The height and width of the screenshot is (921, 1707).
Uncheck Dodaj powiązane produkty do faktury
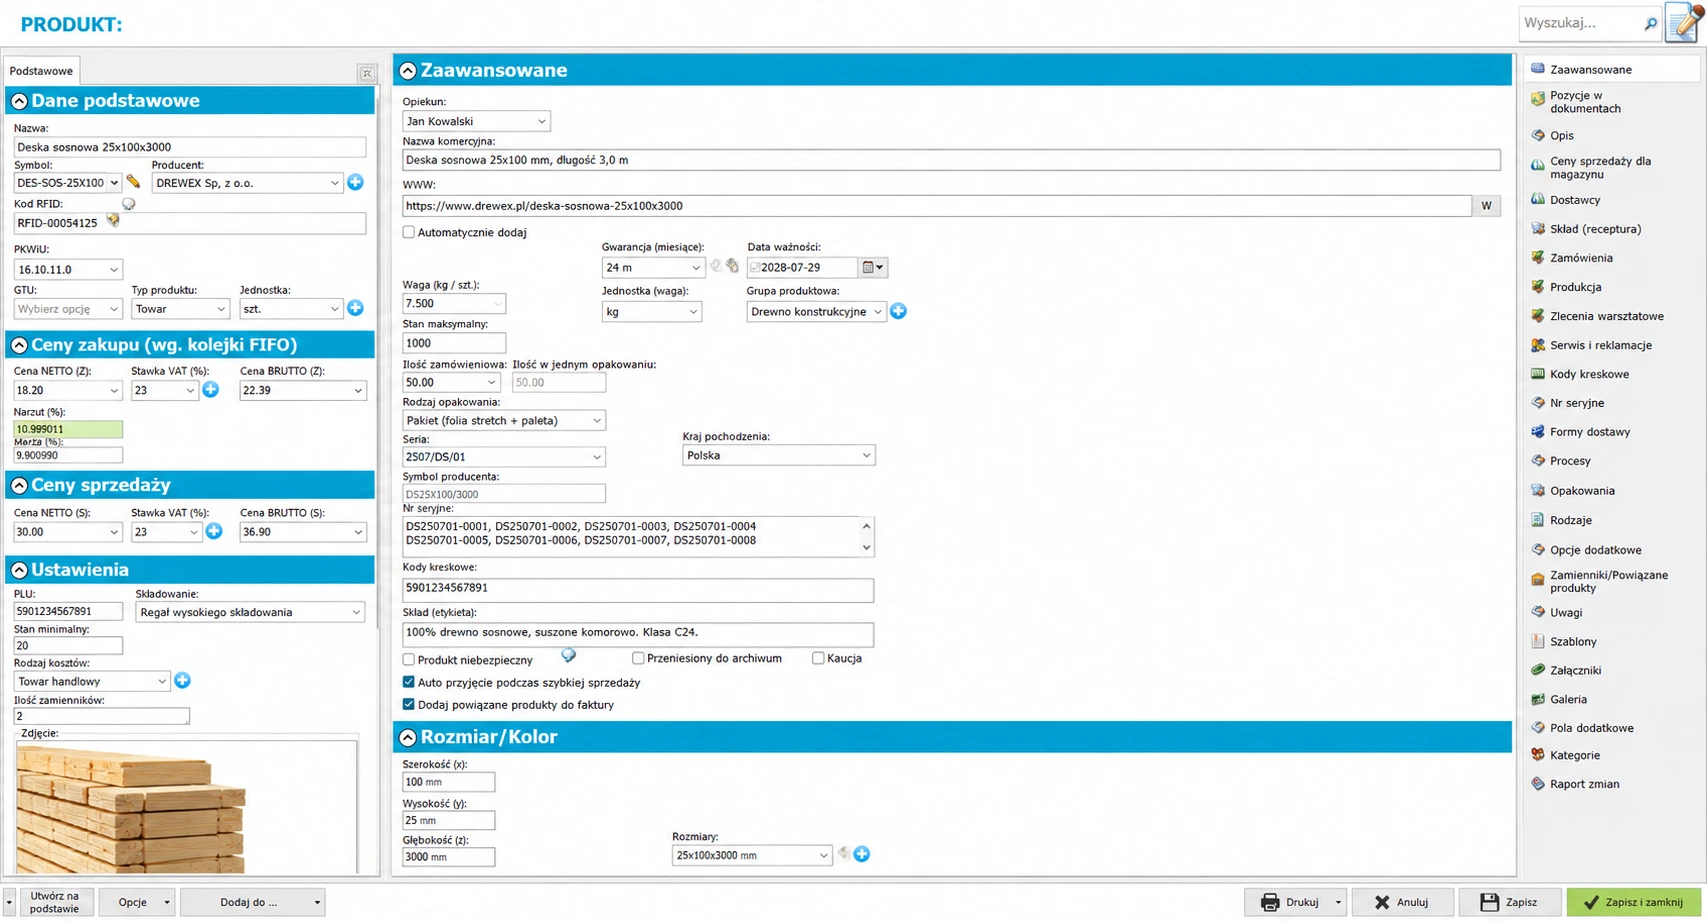point(409,704)
